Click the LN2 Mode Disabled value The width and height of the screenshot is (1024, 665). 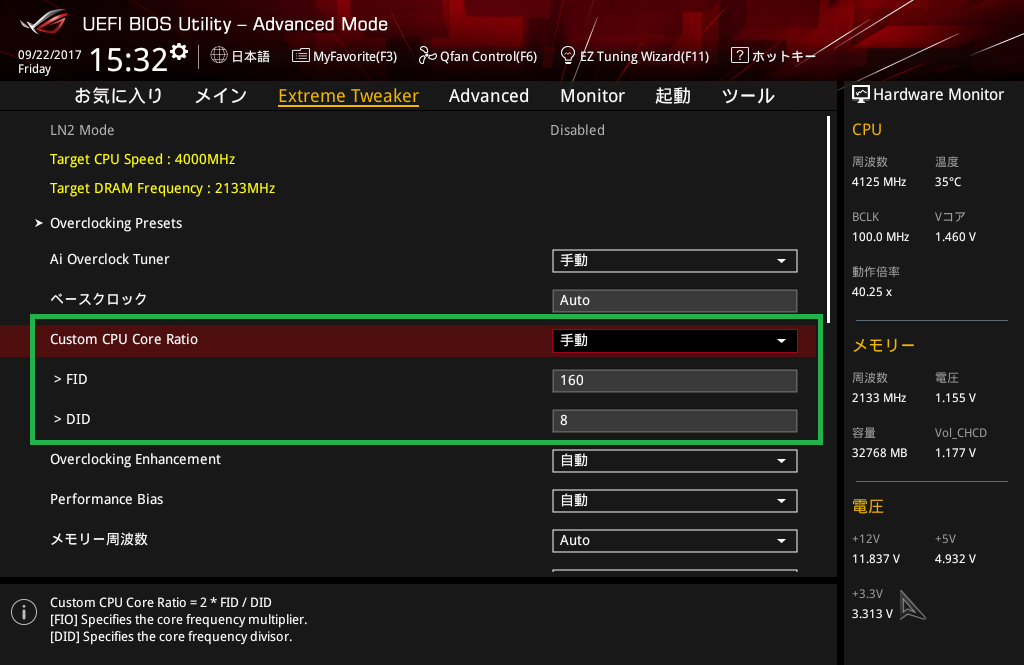pyautogui.click(x=577, y=130)
